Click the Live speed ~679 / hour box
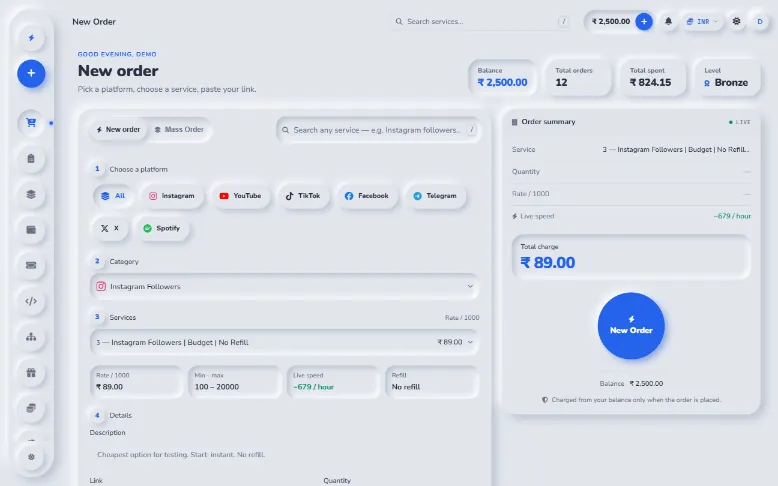The image size is (778, 486). click(333, 382)
